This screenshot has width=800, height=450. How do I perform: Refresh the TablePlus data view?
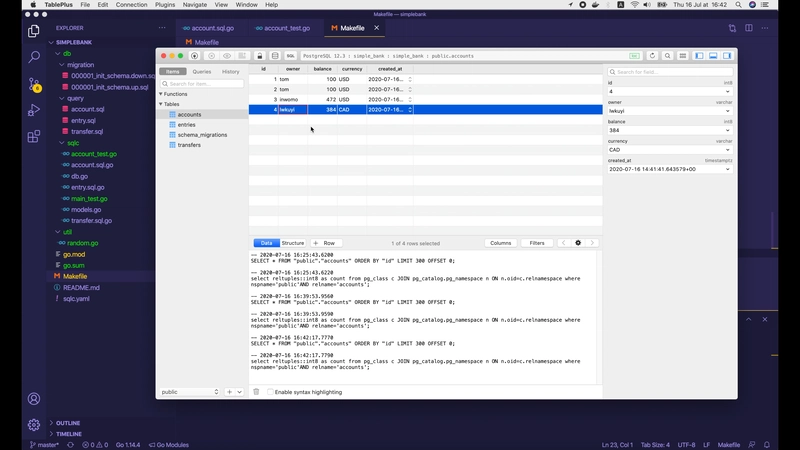[652, 56]
